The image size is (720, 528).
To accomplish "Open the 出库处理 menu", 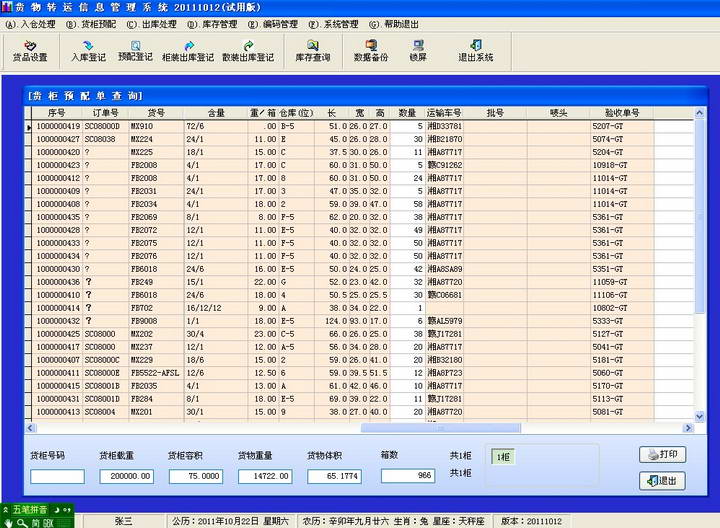I will pos(152,24).
